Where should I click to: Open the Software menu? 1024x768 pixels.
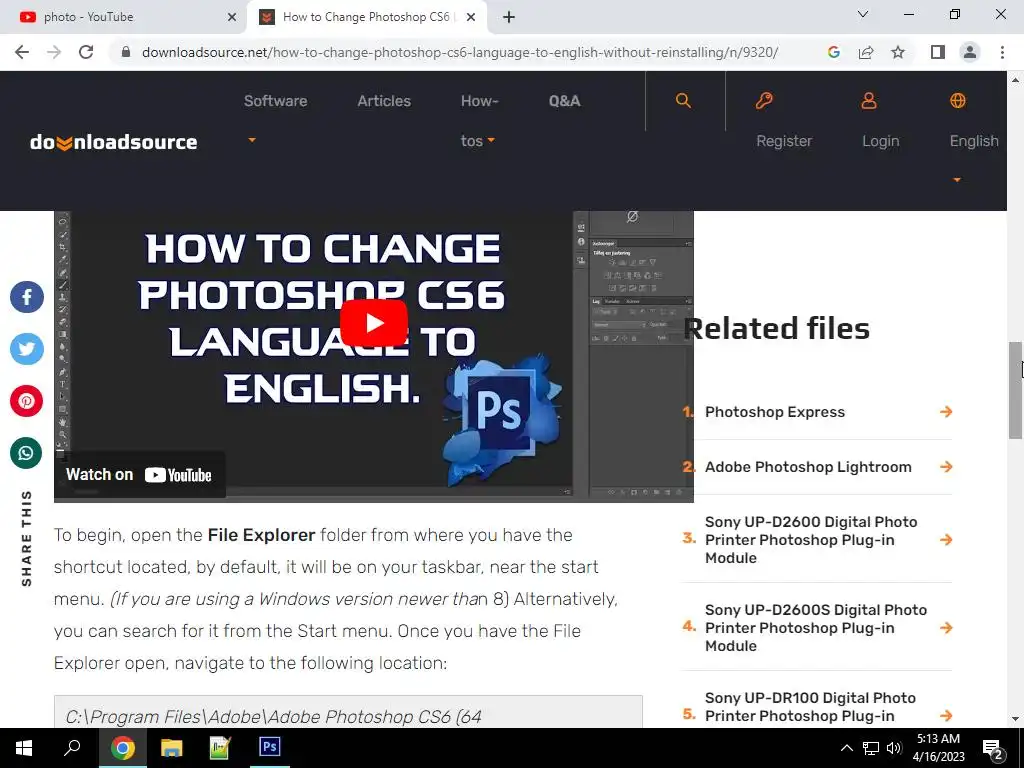(x=276, y=101)
